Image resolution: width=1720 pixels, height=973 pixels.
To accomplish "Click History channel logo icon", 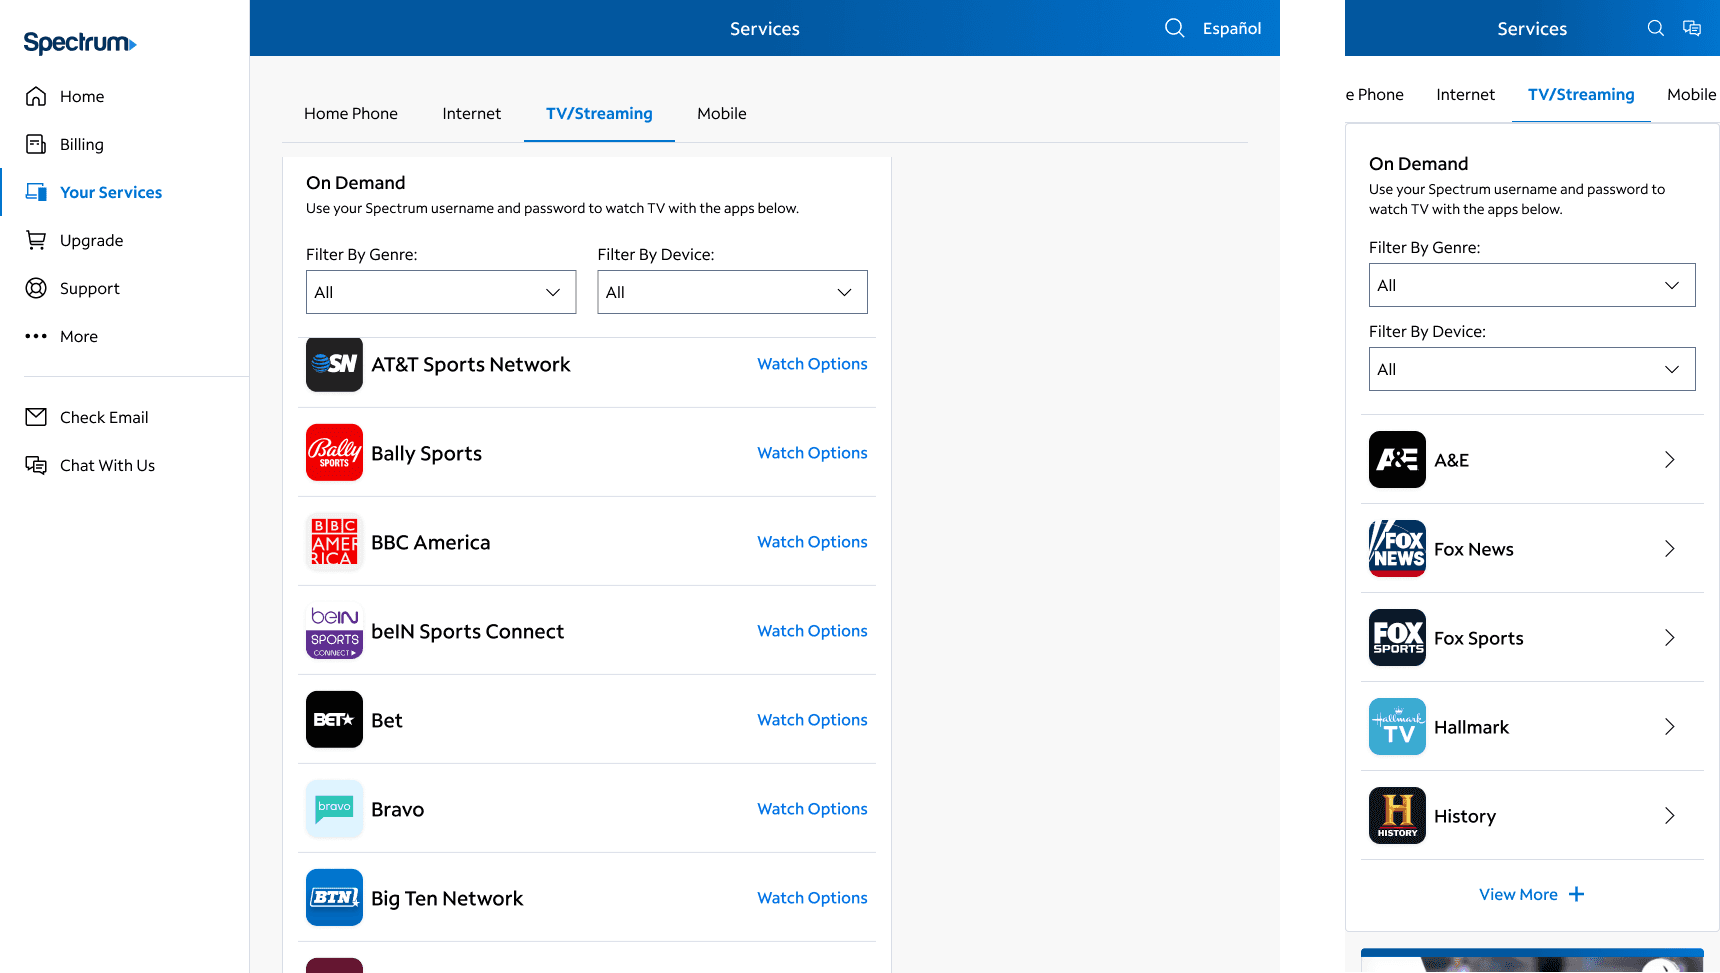I will (1397, 816).
